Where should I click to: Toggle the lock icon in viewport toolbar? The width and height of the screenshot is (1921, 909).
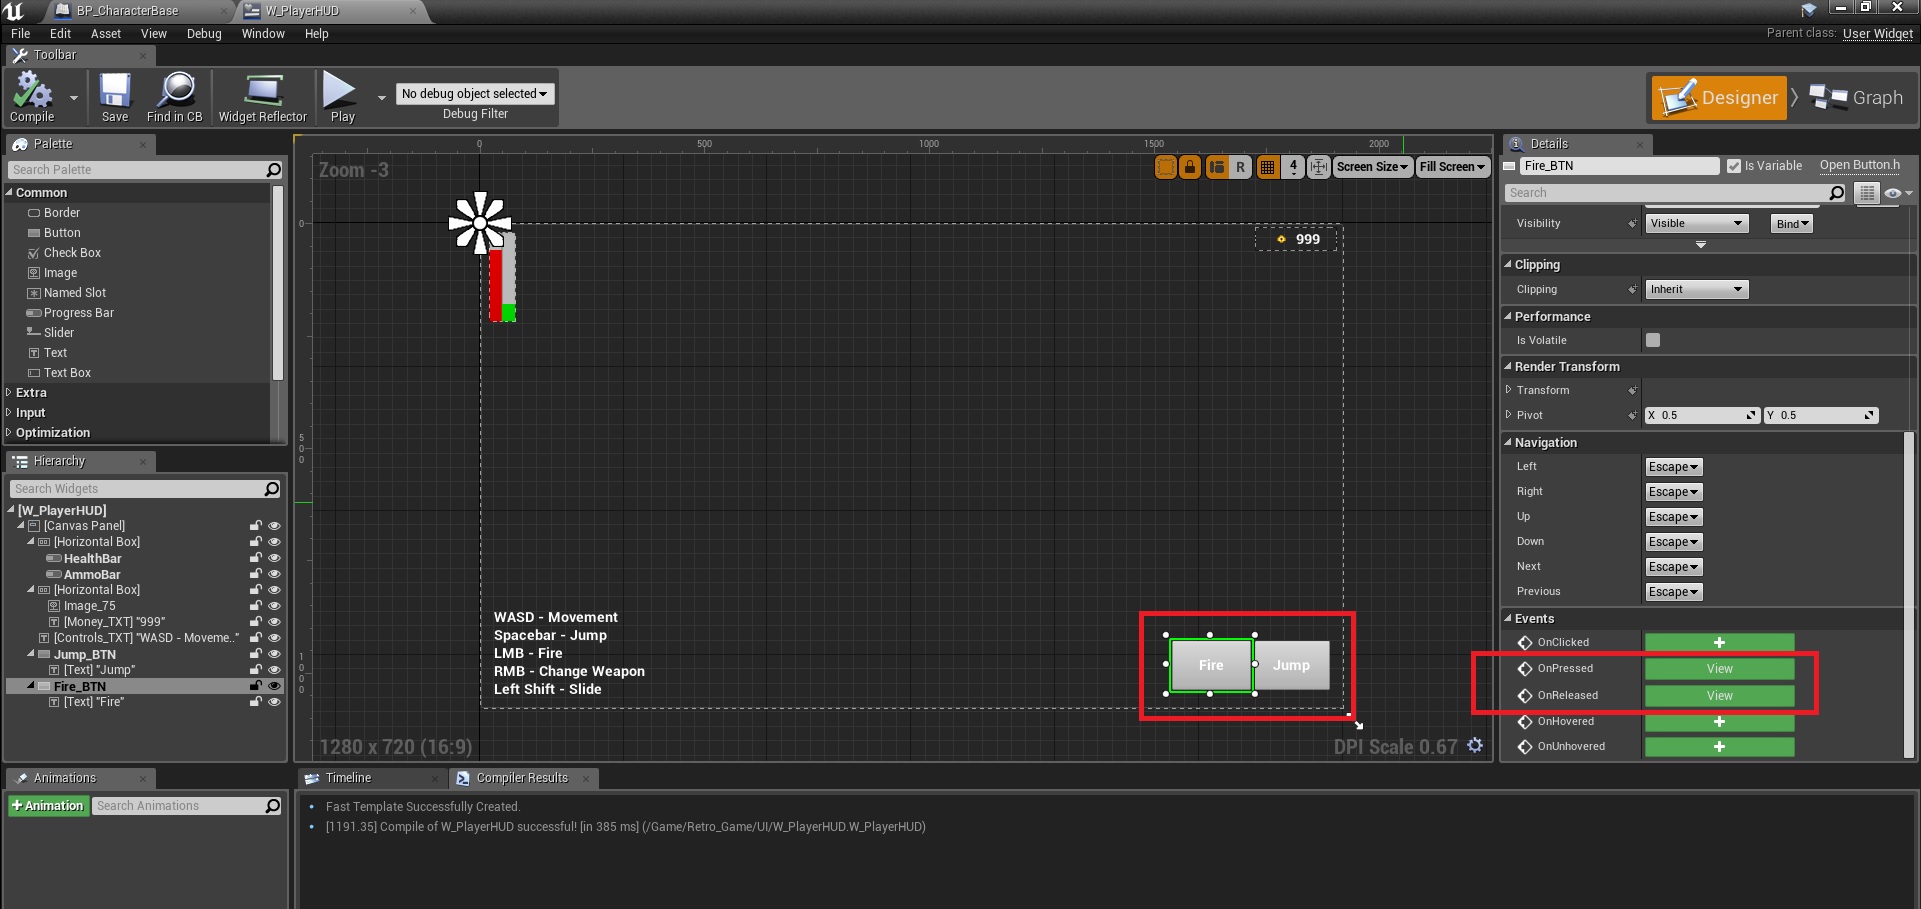[x=1190, y=167]
